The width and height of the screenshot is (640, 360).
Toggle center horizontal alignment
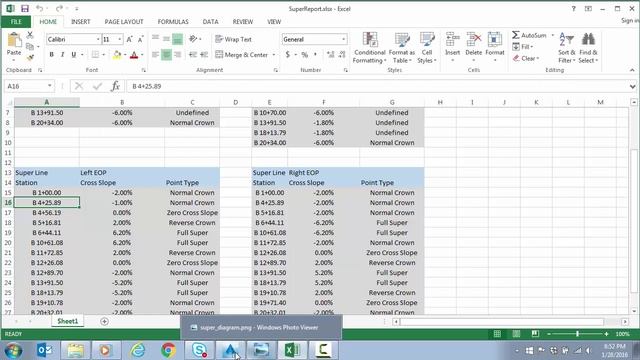167,54
